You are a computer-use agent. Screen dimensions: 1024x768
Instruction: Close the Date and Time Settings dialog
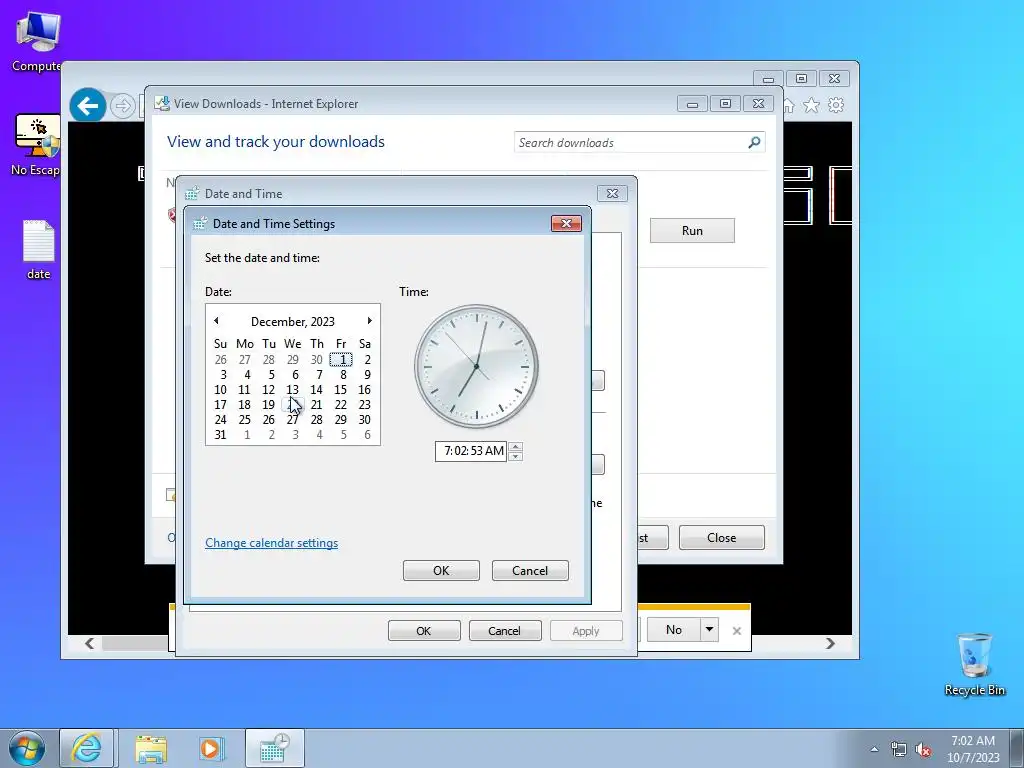click(566, 223)
